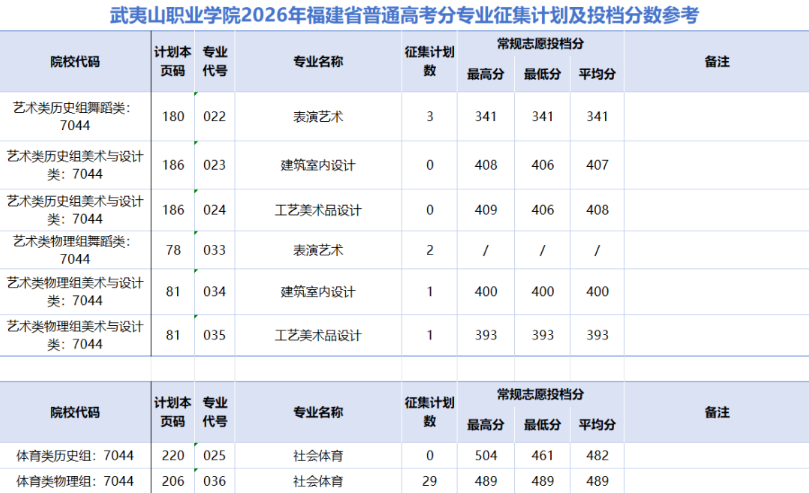Image resolution: width=809 pixels, height=493 pixels.
Task: Select cell 艺术类物理组舞蹈类: 7044
Action: [x=75, y=250]
